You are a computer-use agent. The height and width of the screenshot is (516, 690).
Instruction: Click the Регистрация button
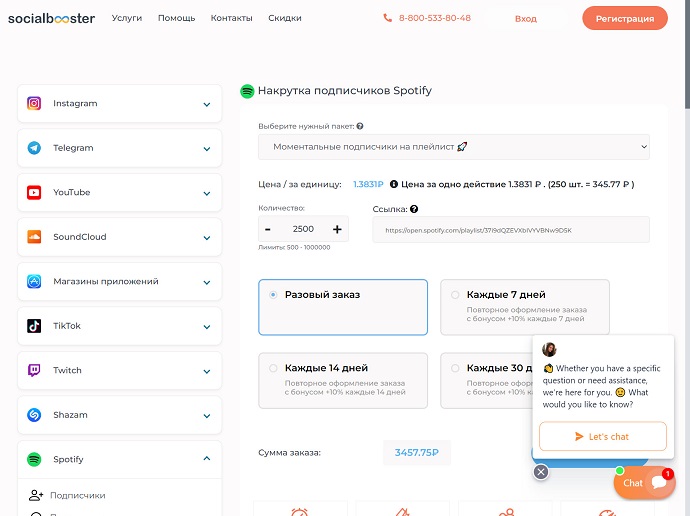click(625, 18)
